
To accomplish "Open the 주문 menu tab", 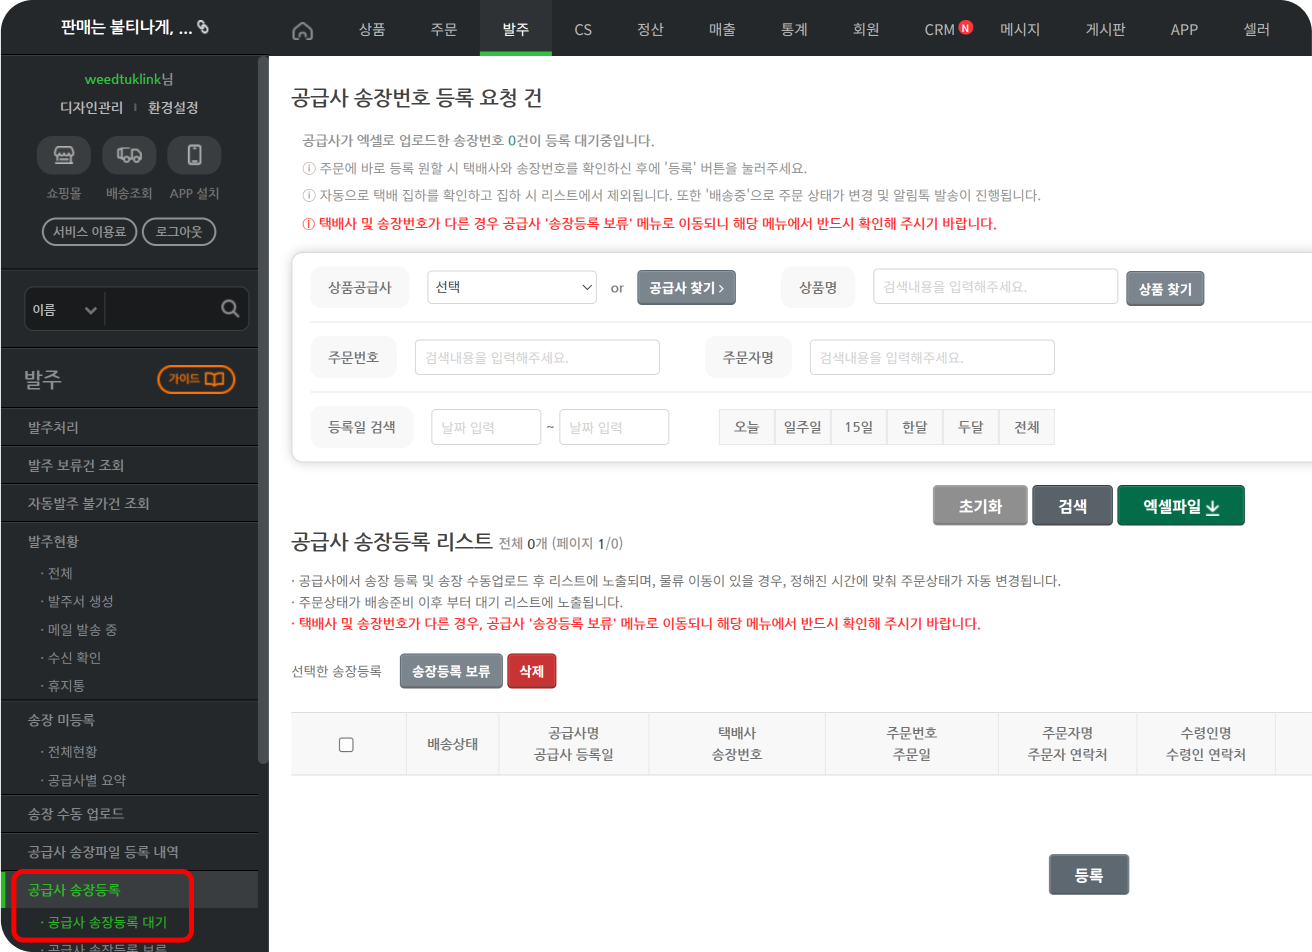I will click(x=444, y=30).
